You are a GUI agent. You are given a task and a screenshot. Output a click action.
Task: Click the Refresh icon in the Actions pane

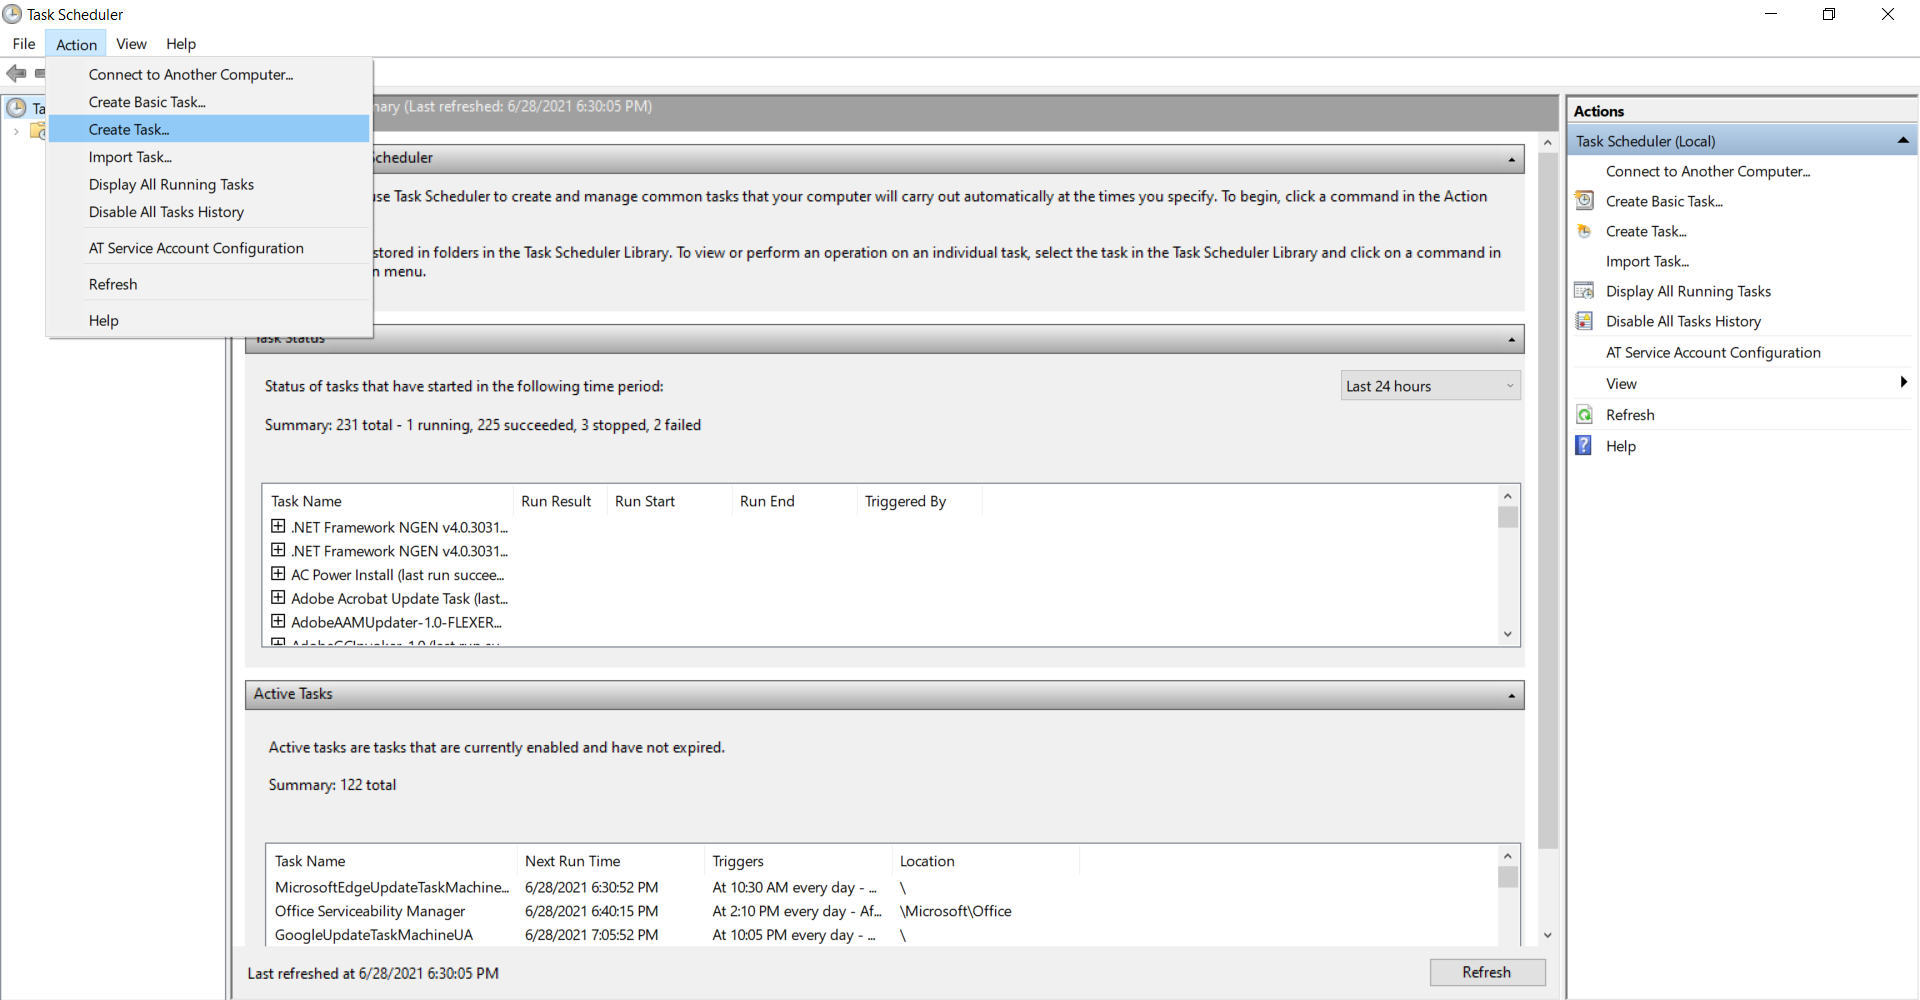click(1585, 414)
